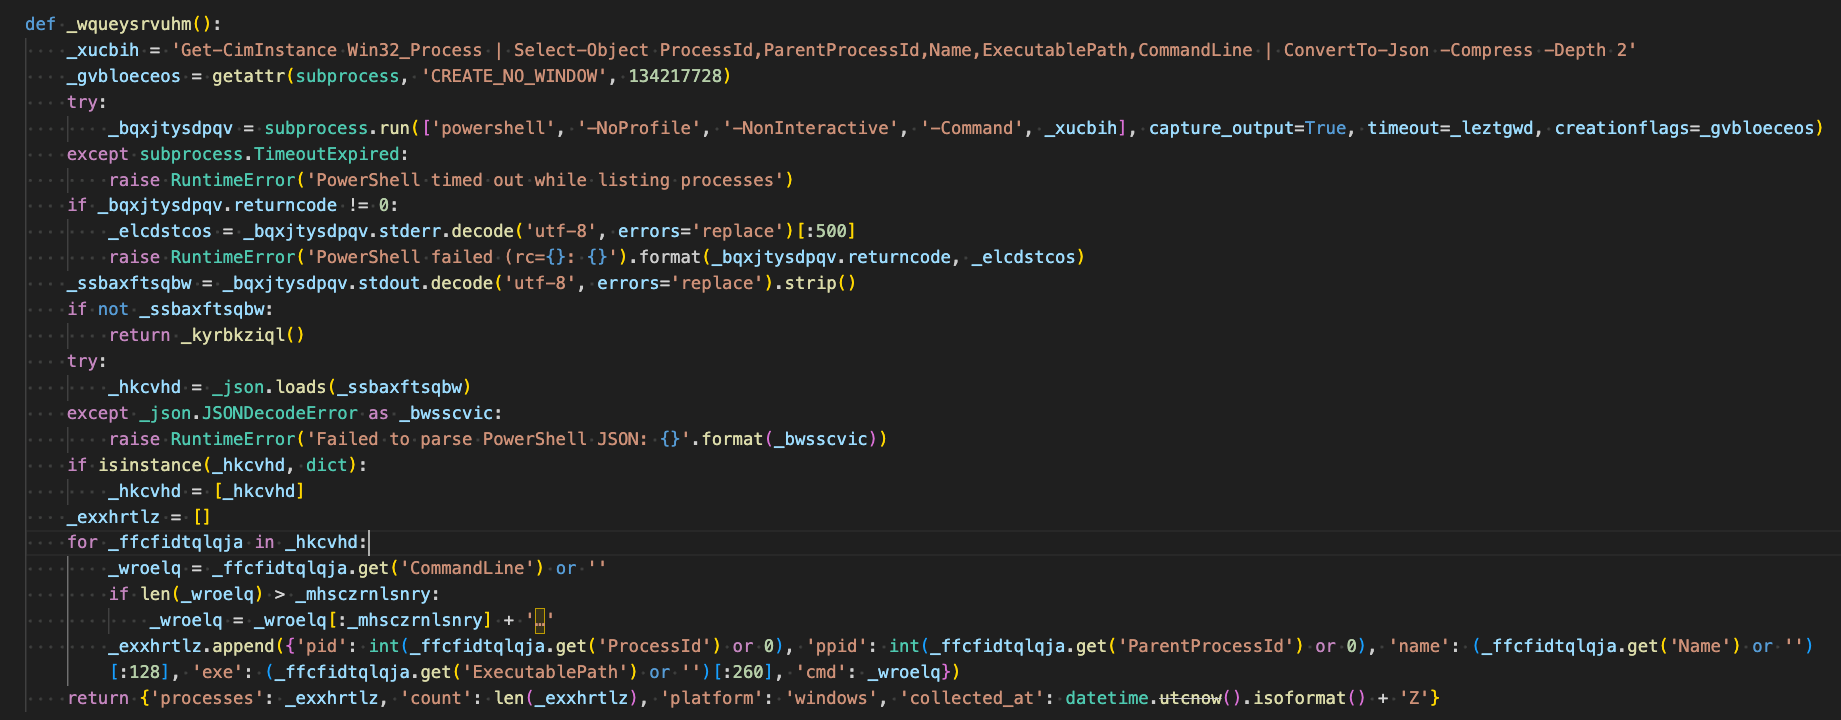Click subprocess.TimeoutExpired in the except line
Screen dimensions: 1841x720
[270, 154]
